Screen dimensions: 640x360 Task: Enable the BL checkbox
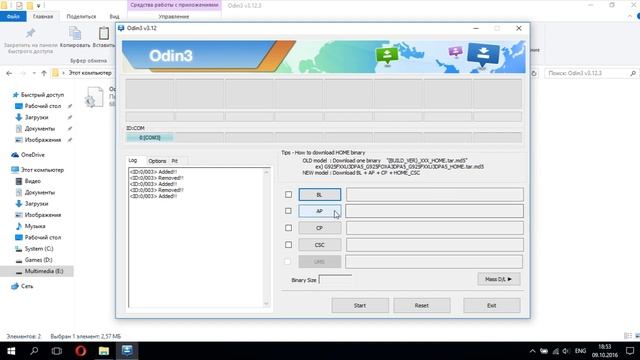[x=289, y=195]
